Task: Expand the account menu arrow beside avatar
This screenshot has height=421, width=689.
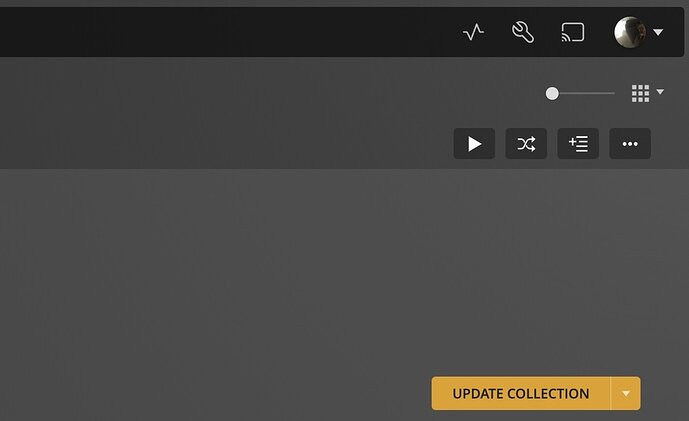Action: tap(658, 32)
